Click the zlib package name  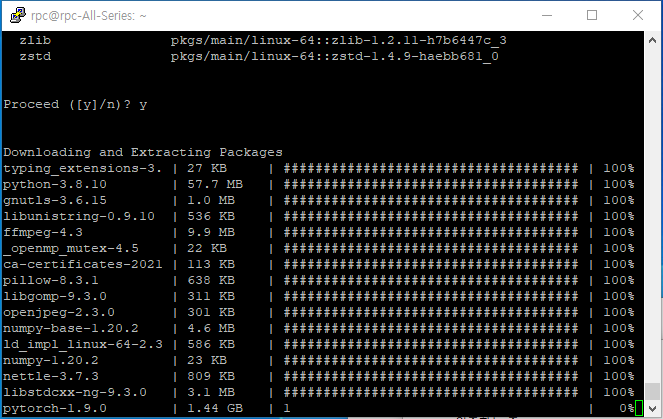tap(35, 41)
